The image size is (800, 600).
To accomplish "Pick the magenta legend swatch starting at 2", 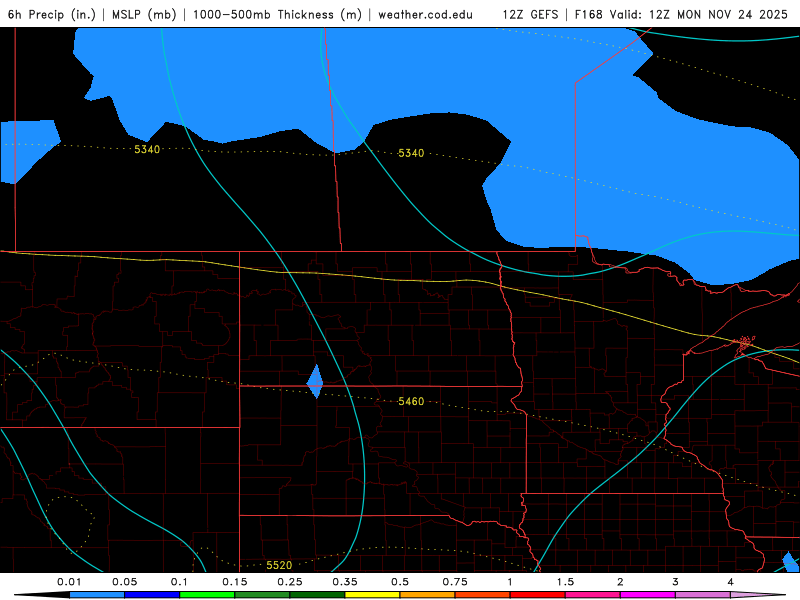I will (648, 595).
